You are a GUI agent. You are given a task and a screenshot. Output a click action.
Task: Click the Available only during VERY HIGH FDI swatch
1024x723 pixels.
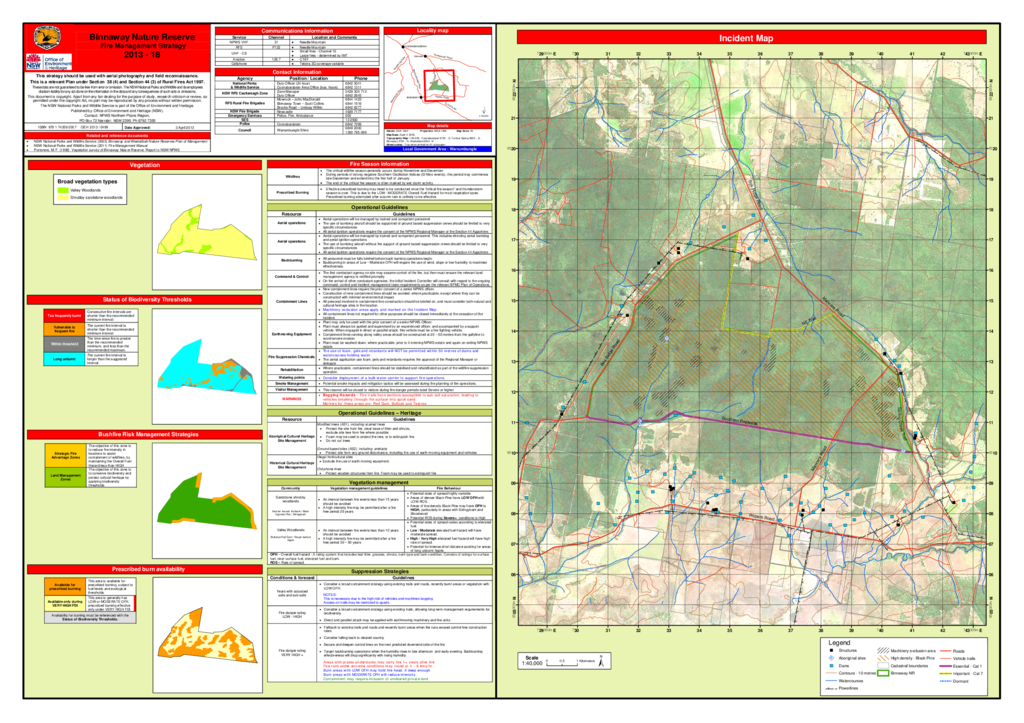(x=65, y=603)
